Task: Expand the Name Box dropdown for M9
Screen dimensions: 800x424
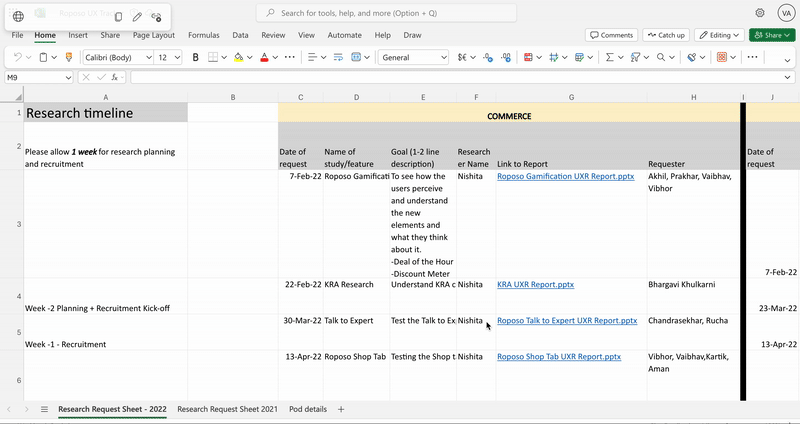Action: click(68, 78)
